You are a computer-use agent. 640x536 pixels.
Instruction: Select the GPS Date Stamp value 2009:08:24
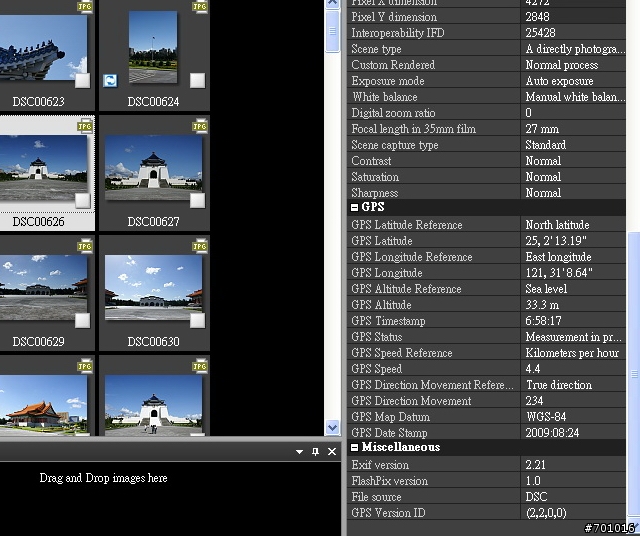(x=552, y=433)
